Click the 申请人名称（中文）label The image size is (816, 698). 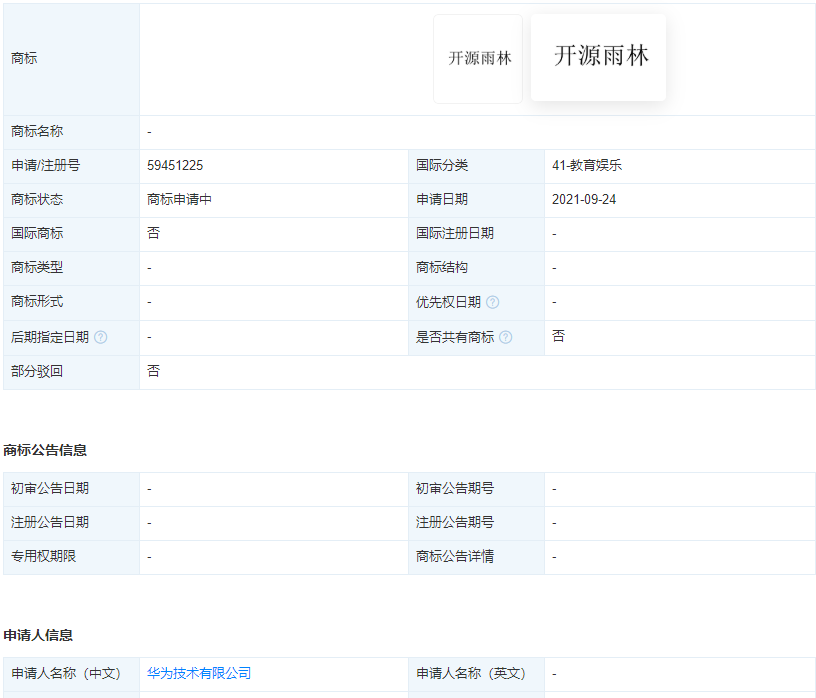point(66,673)
